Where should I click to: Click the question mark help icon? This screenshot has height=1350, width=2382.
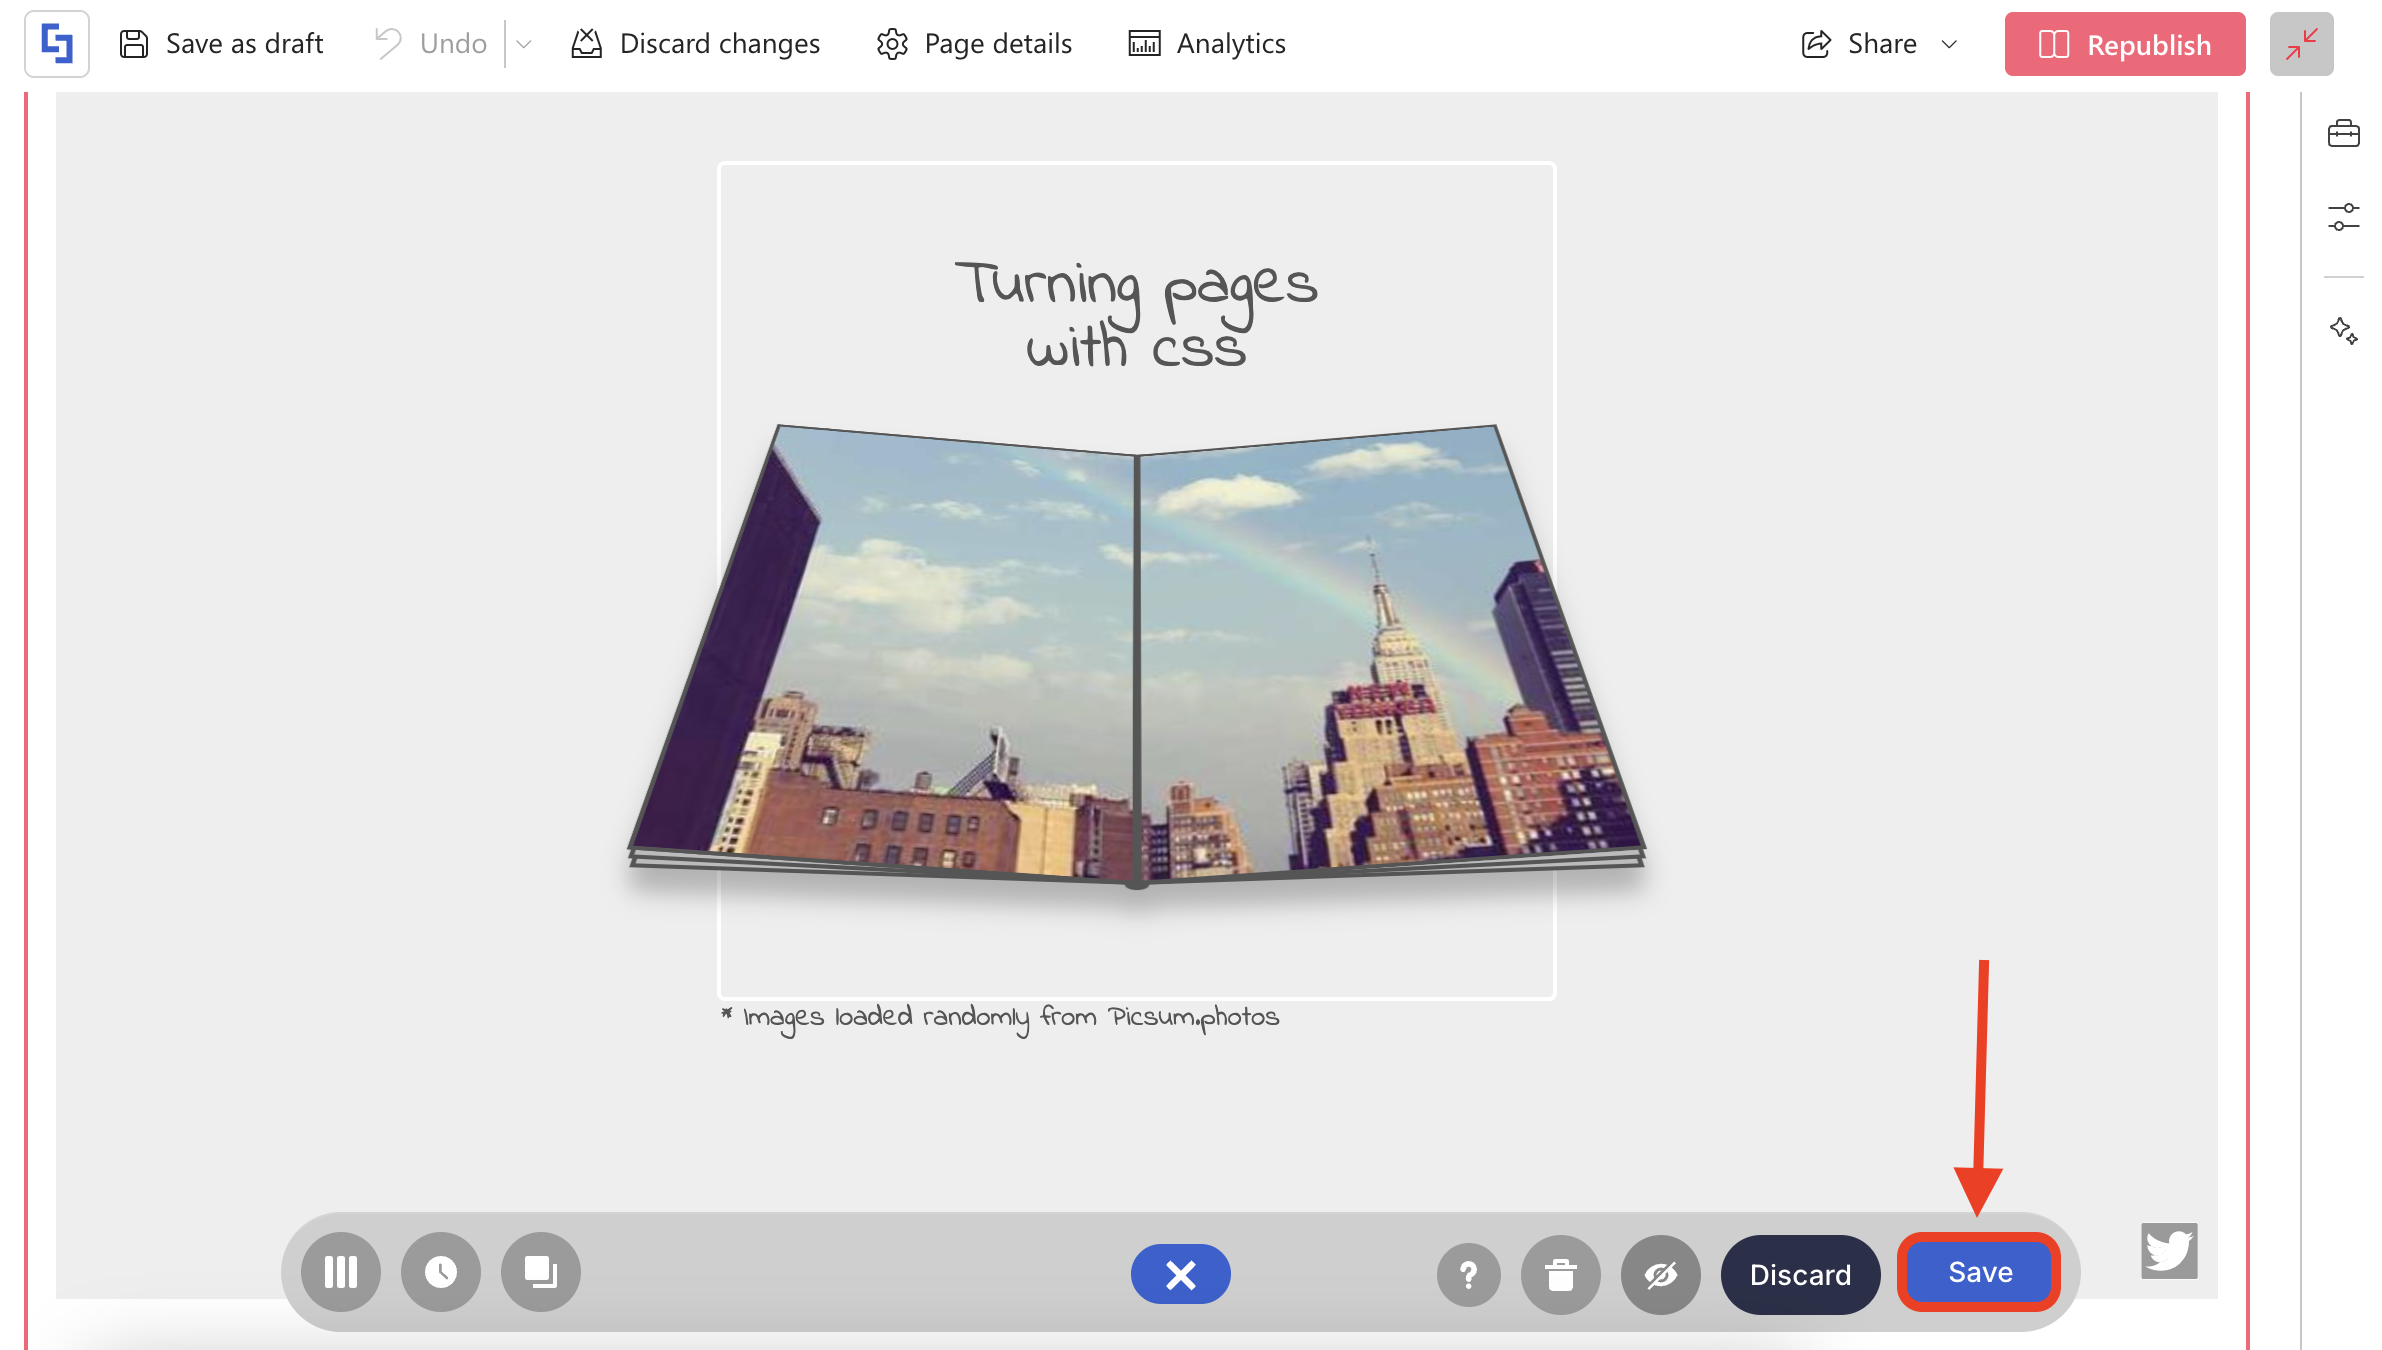click(x=1468, y=1274)
